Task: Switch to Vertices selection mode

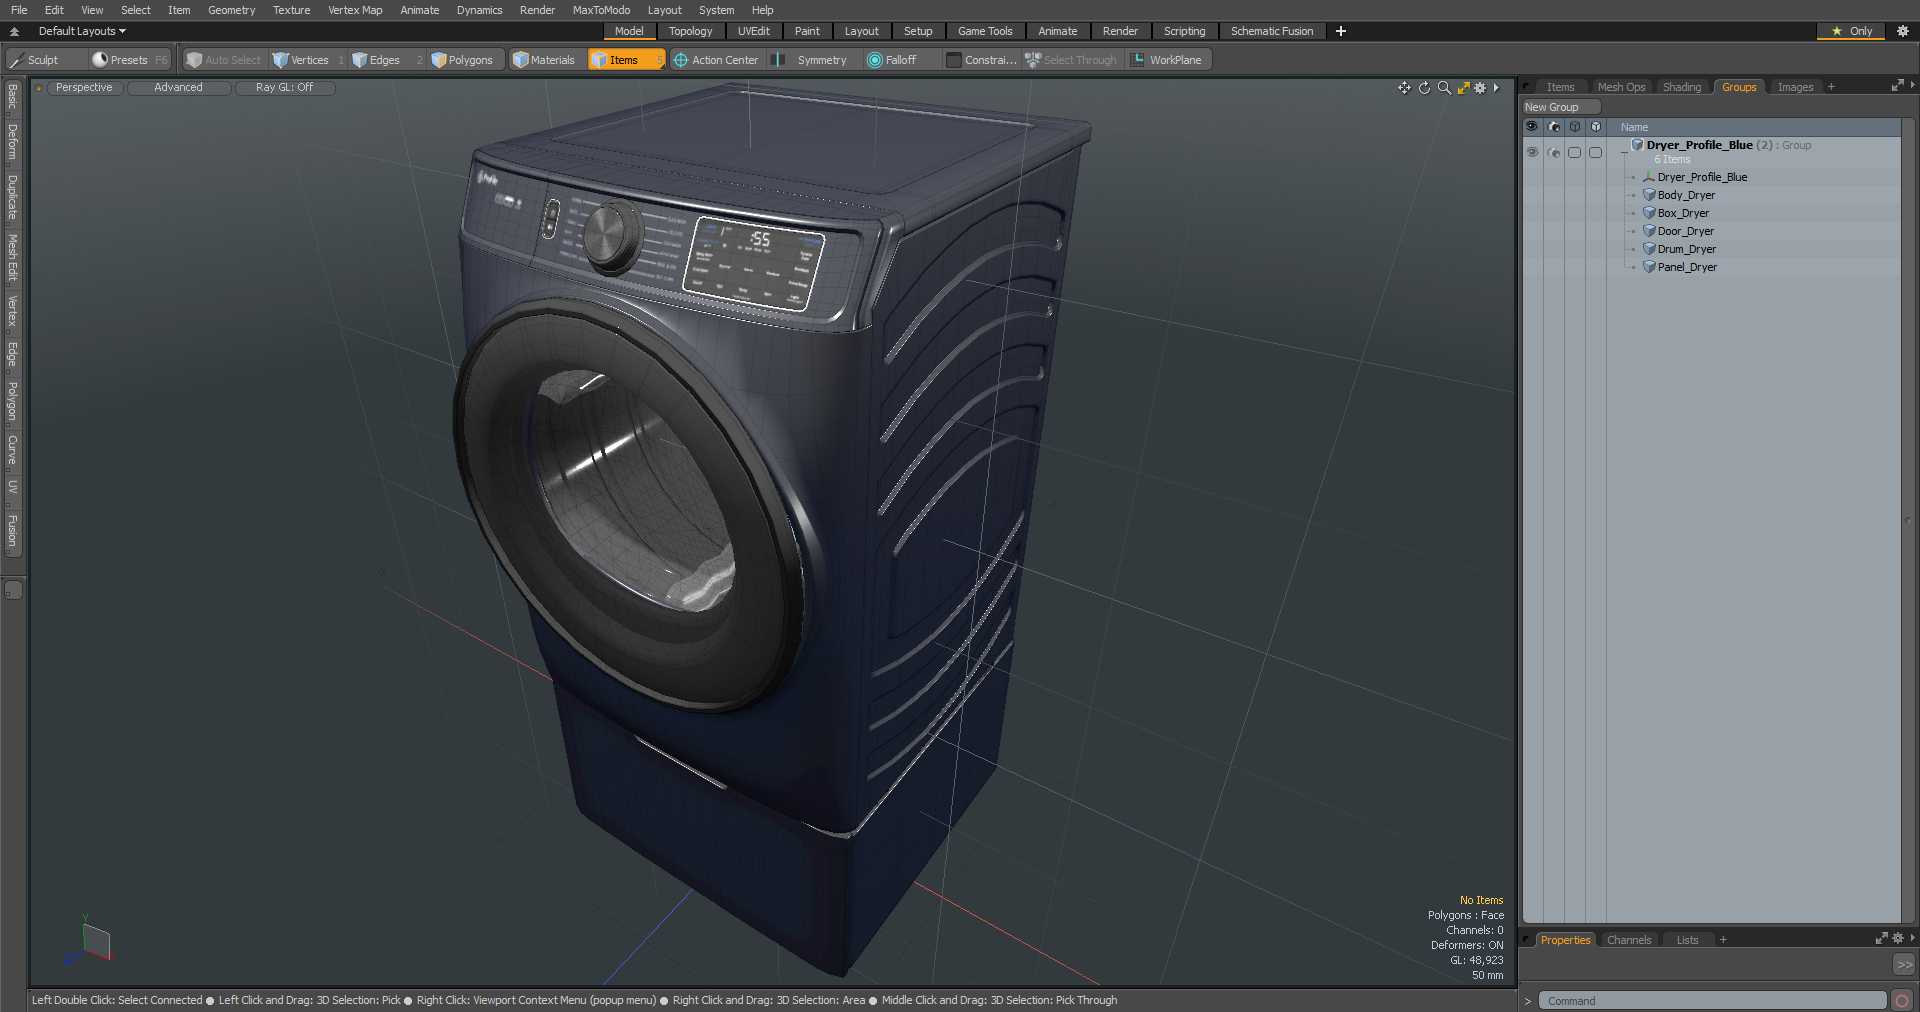Action: click(x=307, y=60)
